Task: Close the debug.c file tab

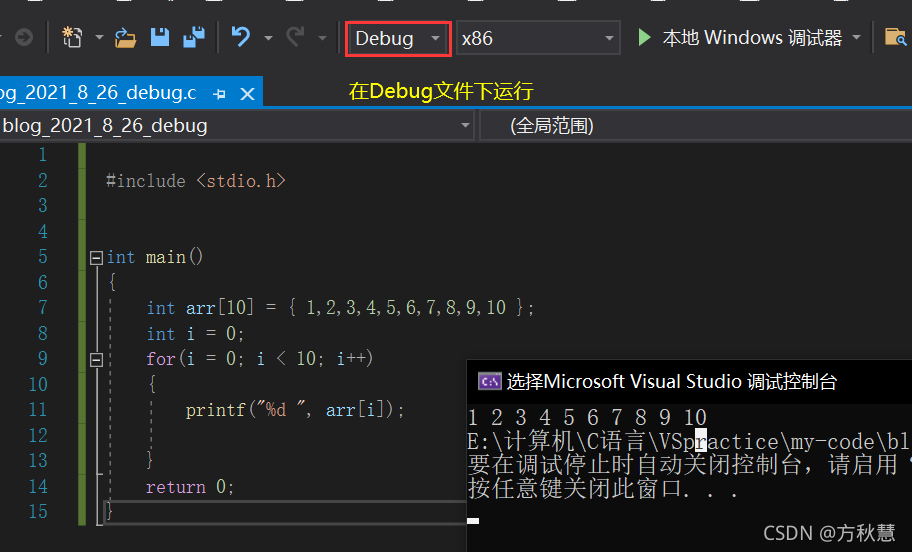Action: pos(247,94)
